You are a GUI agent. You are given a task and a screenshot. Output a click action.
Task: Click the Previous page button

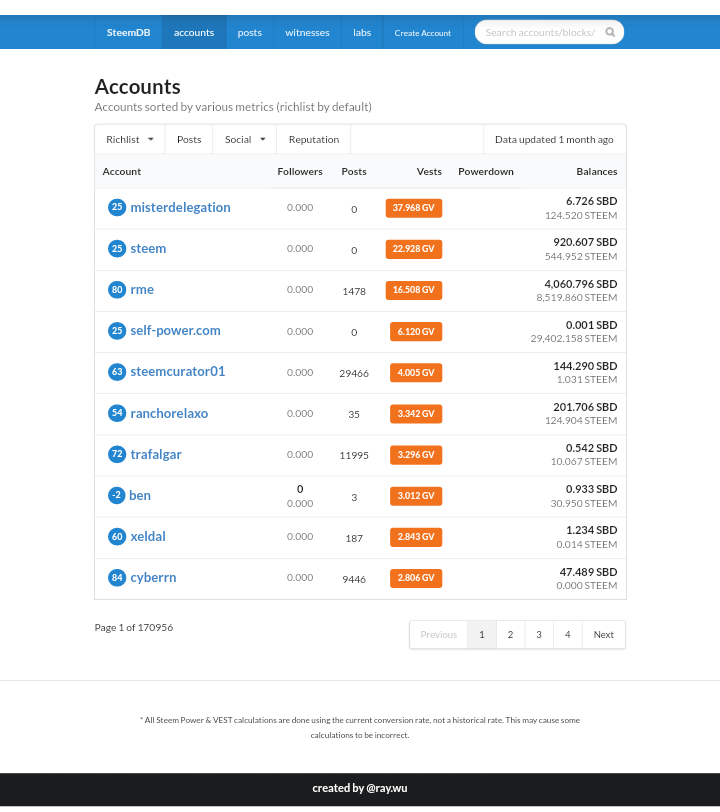439,634
